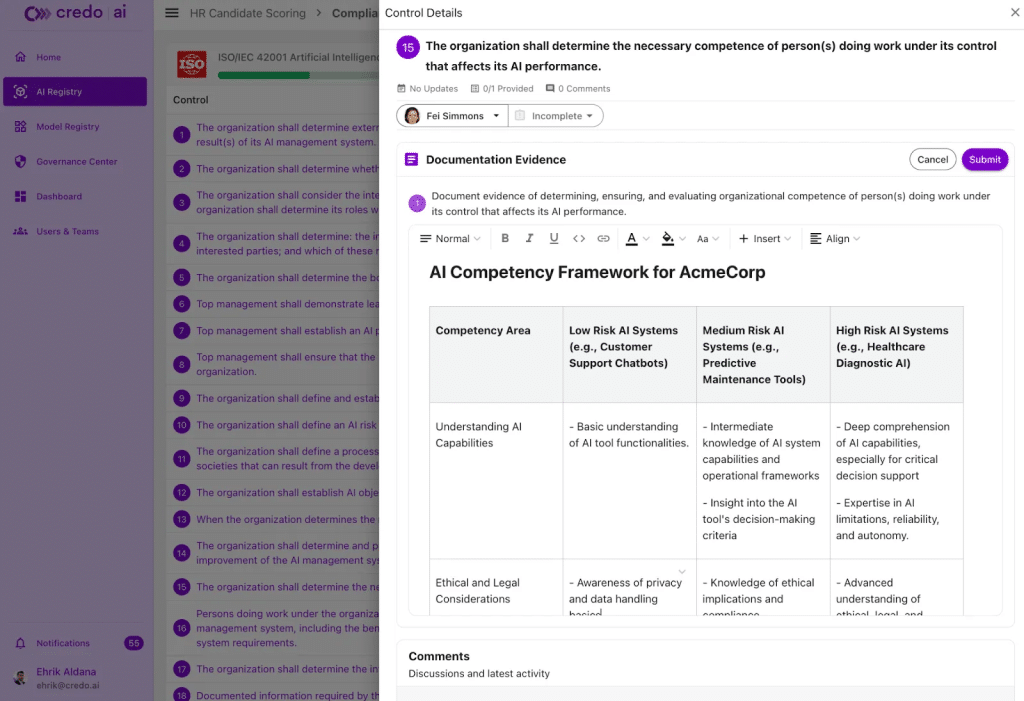The image size is (1024, 701).
Task: Click the No Updates calendar icon
Action: tap(401, 89)
